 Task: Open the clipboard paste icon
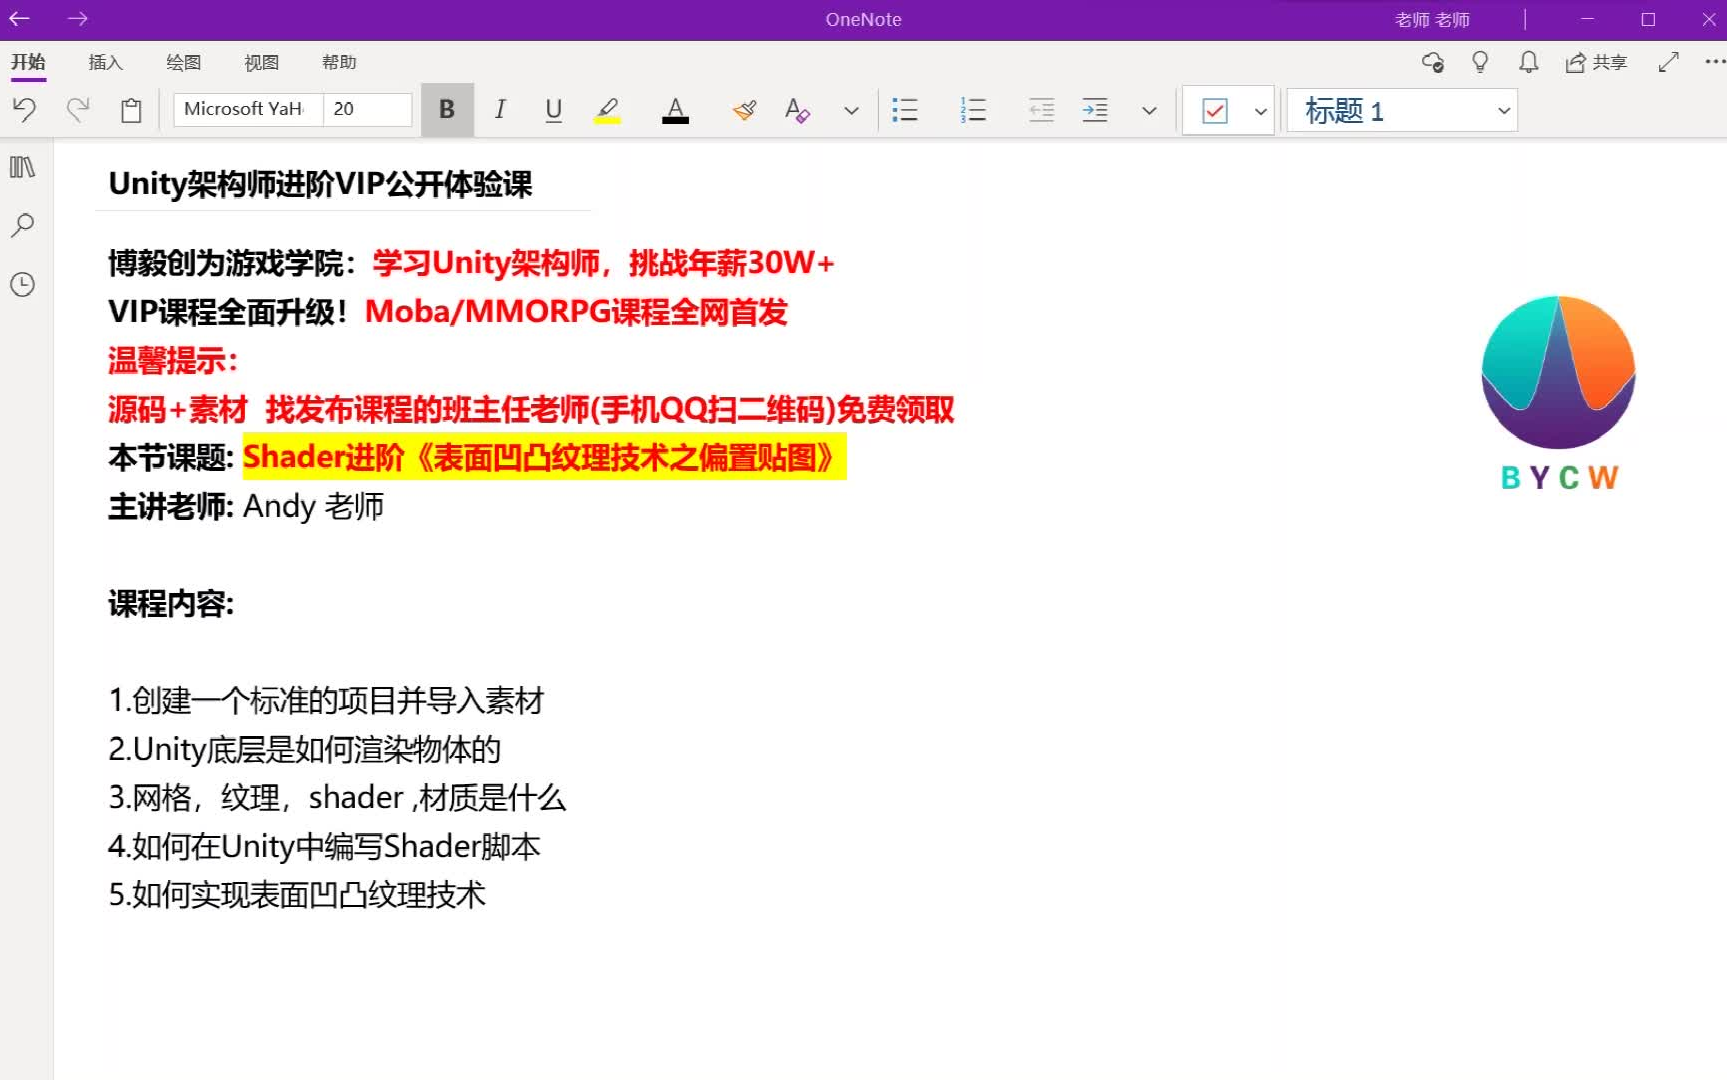[x=131, y=110]
